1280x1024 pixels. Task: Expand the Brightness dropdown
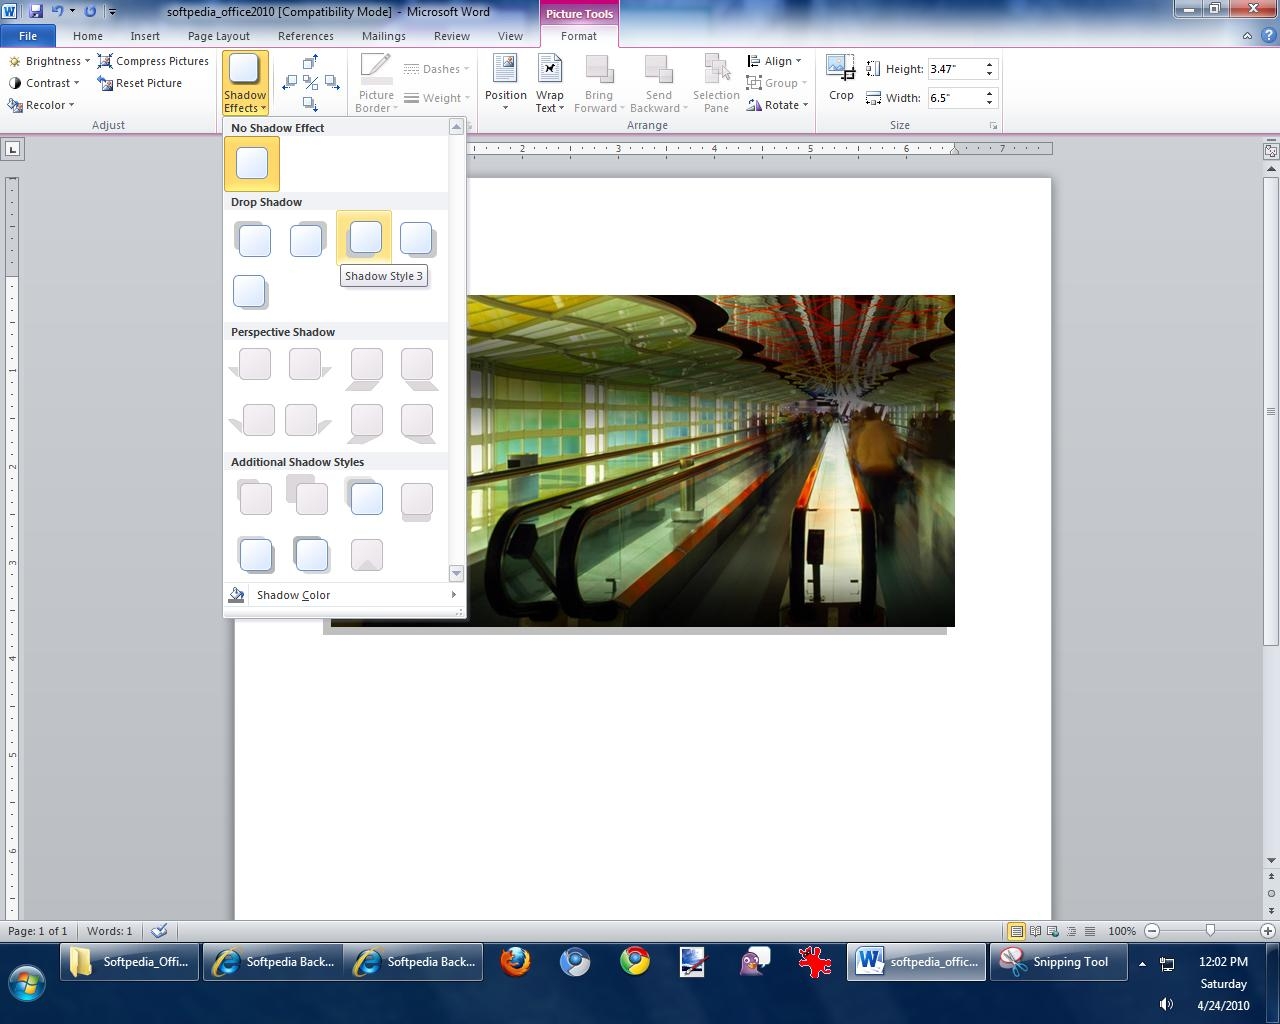point(50,61)
